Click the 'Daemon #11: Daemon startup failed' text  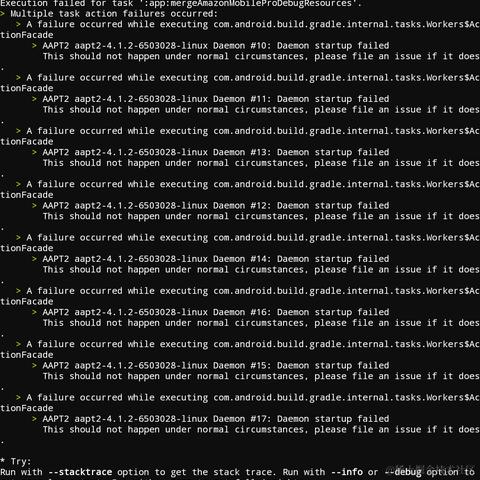[x=301, y=99]
